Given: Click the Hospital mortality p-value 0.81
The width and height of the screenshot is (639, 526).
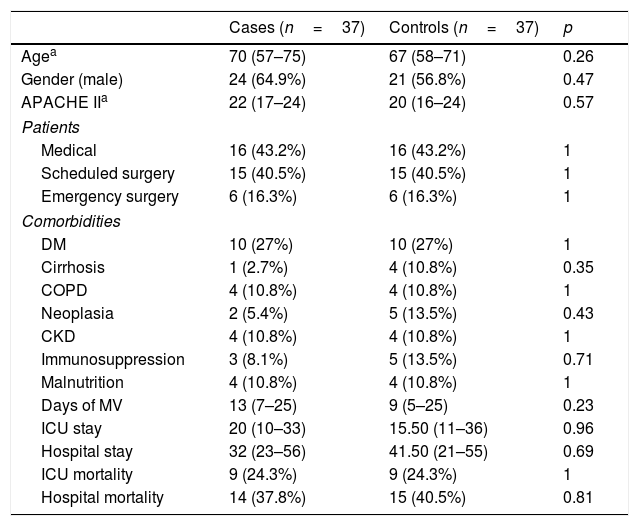Looking at the screenshot, I should click(578, 499).
